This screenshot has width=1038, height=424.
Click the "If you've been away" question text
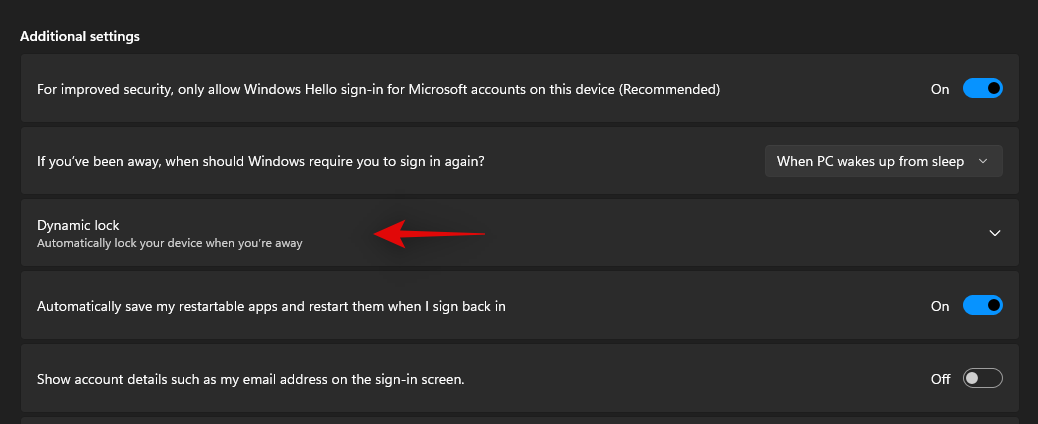(261, 161)
